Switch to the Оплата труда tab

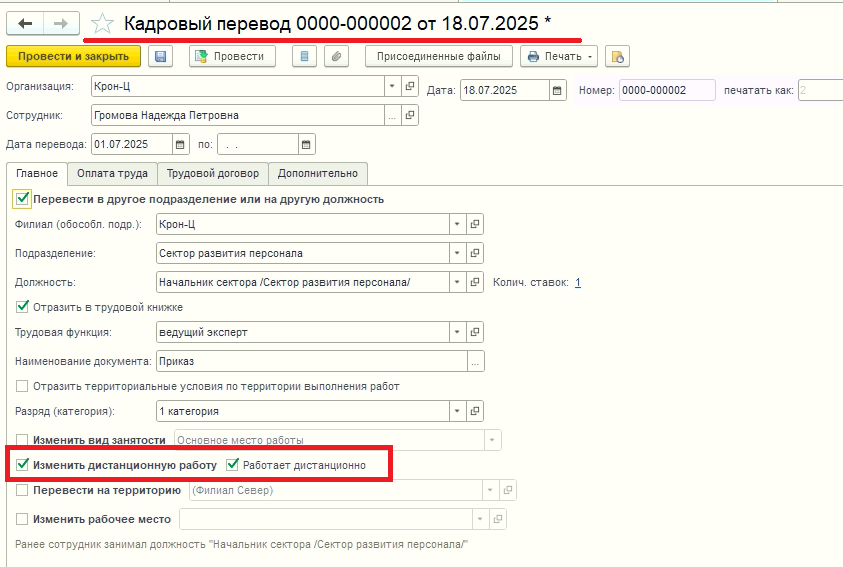[x=112, y=174]
